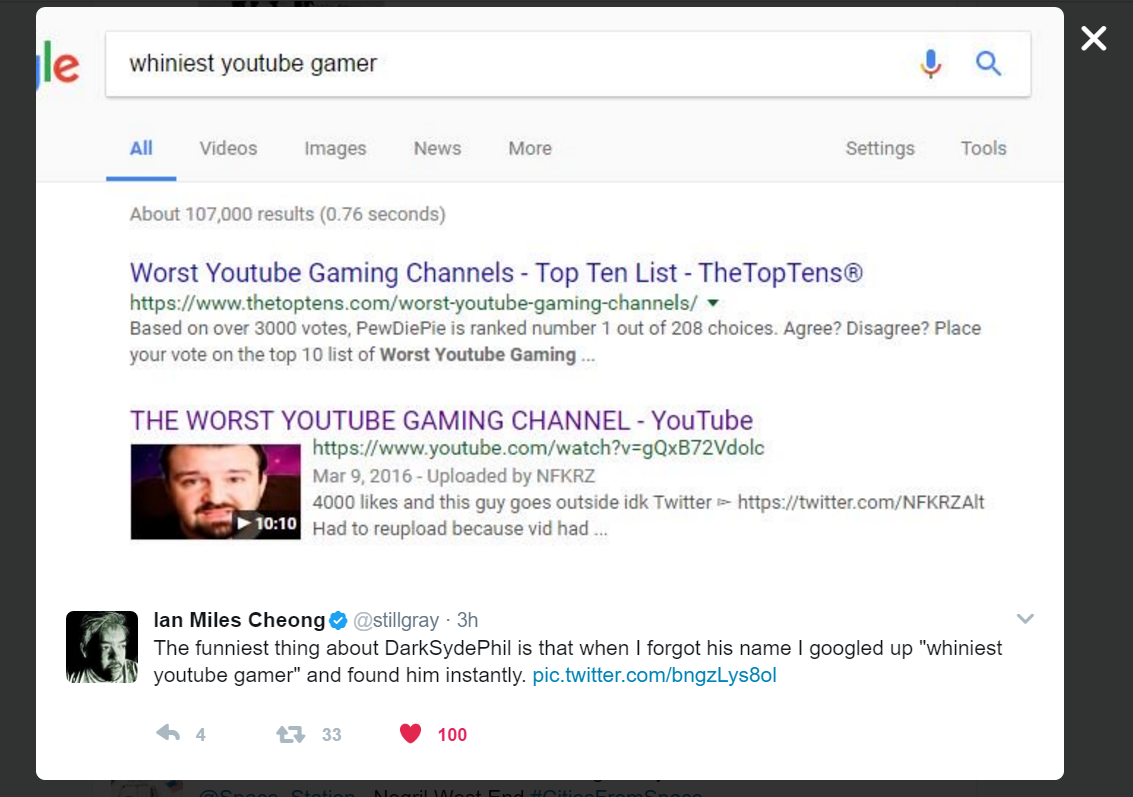Image resolution: width=1133 pixels, height=797 pixels.
Task: Open the More search tab menu
Action: [530, 148]
